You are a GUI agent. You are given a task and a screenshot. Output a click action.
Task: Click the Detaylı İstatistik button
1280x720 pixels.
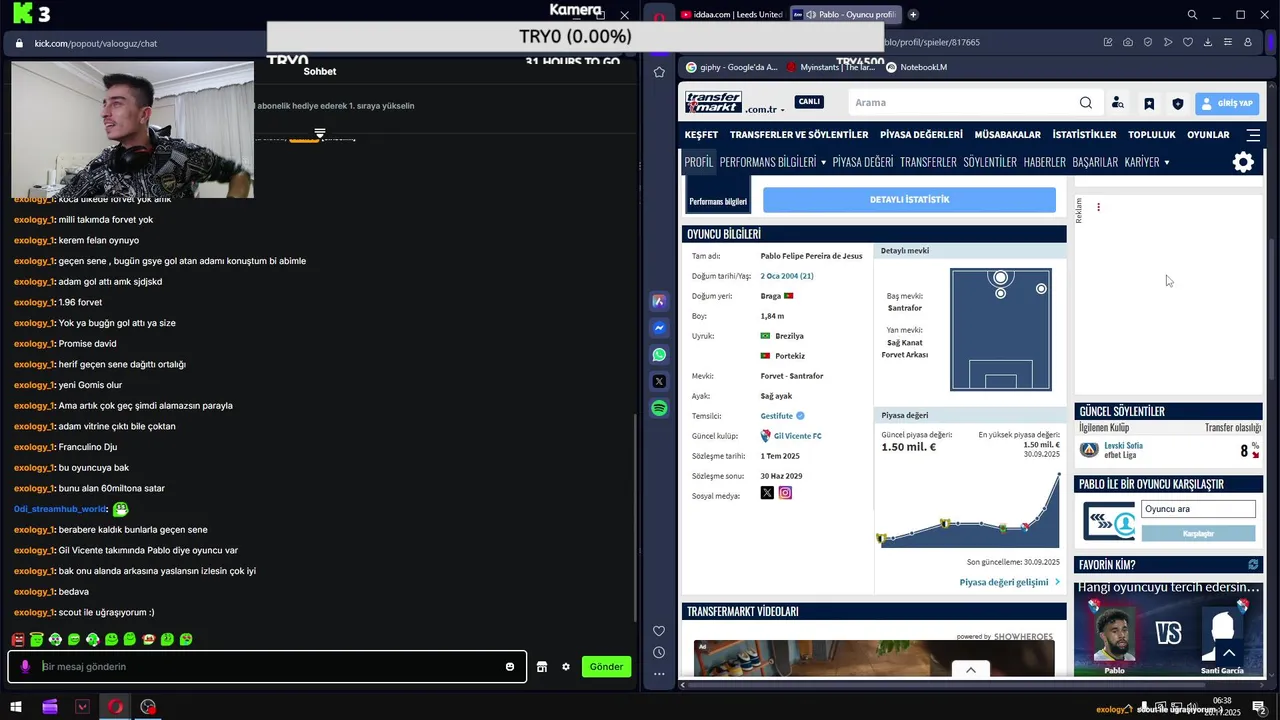pyautogui.click(x=909, y=199)
